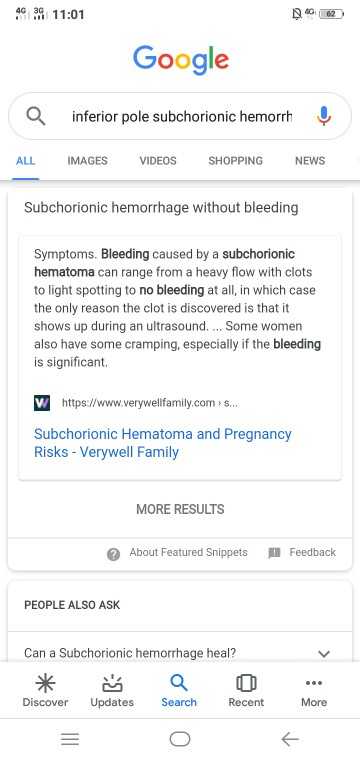Image resolution: width=360 pixels, height=760 pixels.
Task: Tap the MORE RESULTS button
Action: (x=180, y=509)
